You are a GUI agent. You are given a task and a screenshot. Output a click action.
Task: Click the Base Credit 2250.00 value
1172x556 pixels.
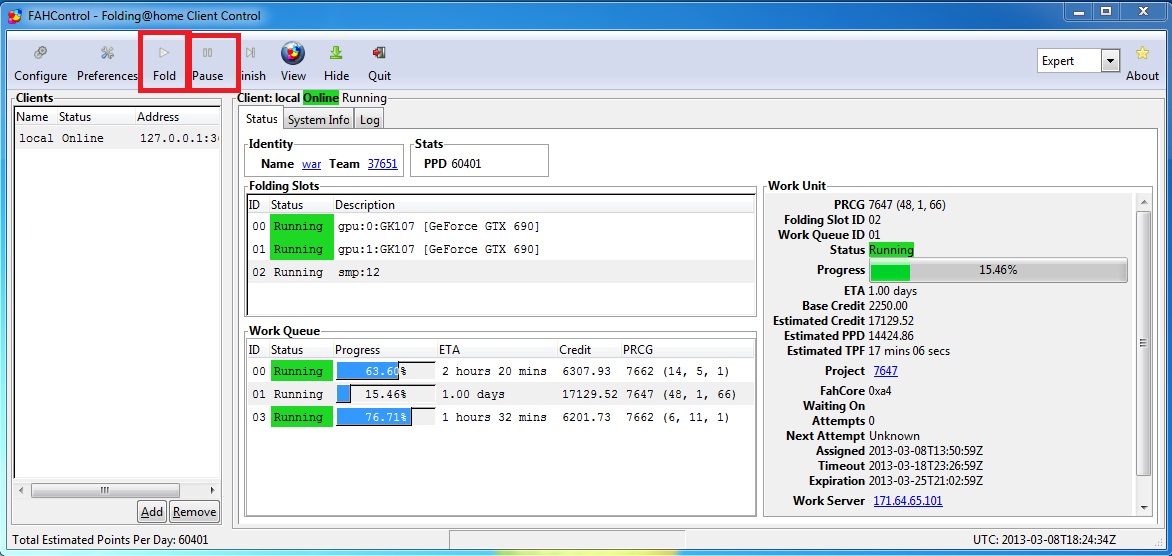tap(888, 306)
